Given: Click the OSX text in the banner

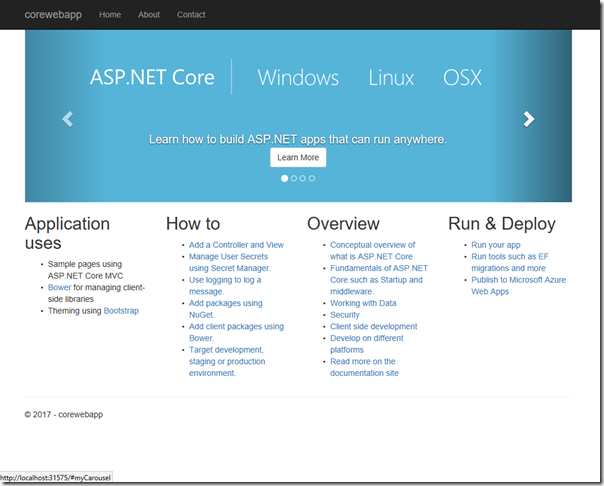Looking at the screenshot, I should coord(462,77).
